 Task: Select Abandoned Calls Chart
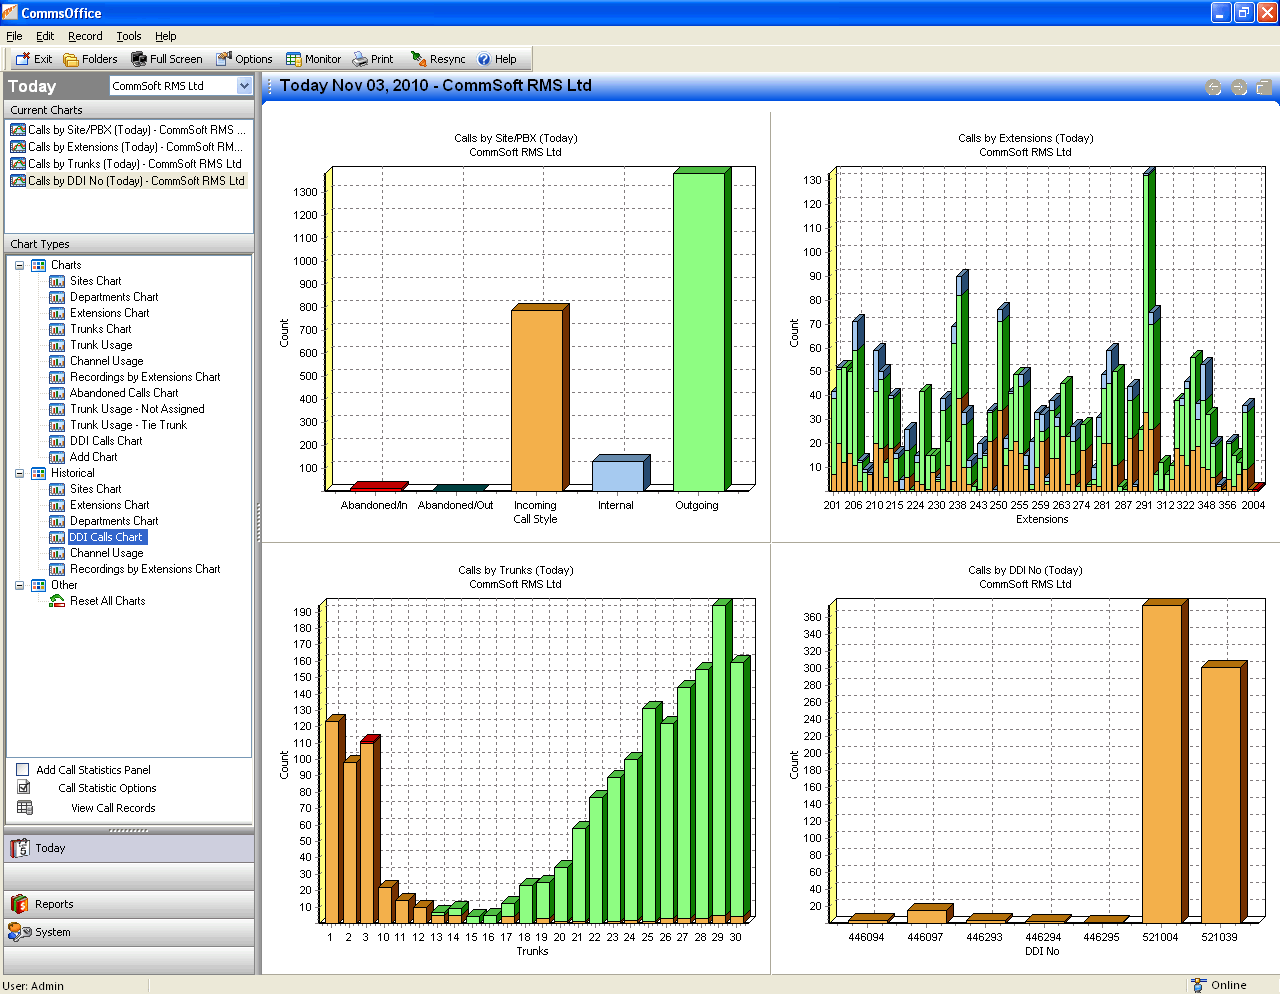(124, 393)
